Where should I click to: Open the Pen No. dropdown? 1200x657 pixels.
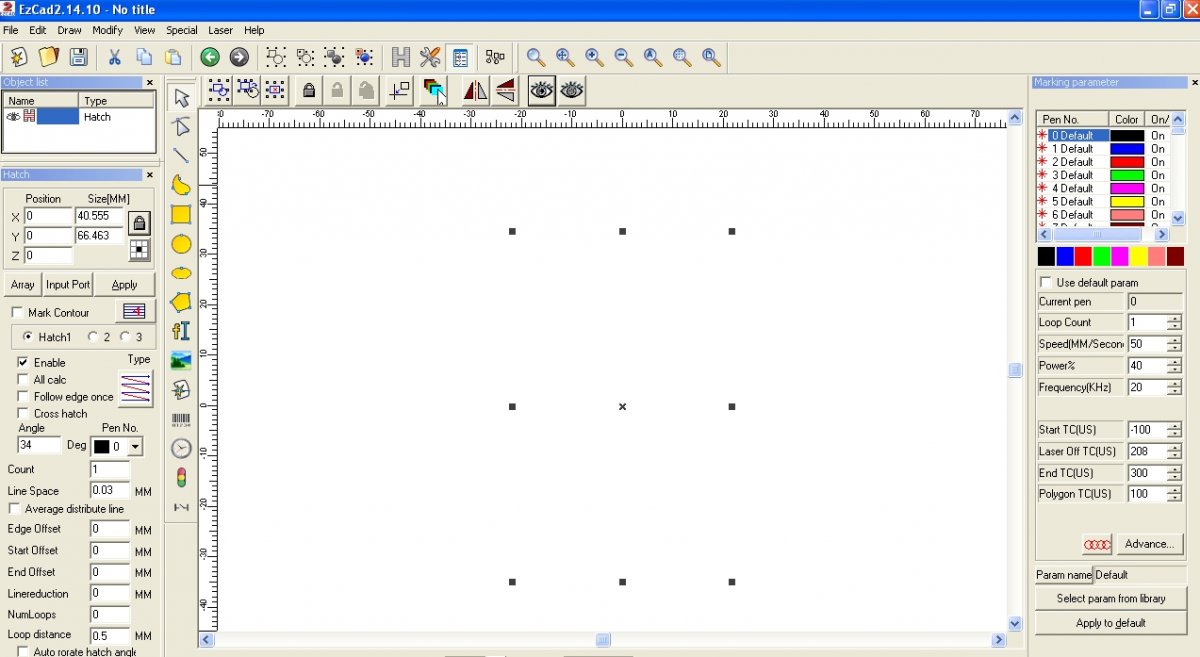(135, 447)
